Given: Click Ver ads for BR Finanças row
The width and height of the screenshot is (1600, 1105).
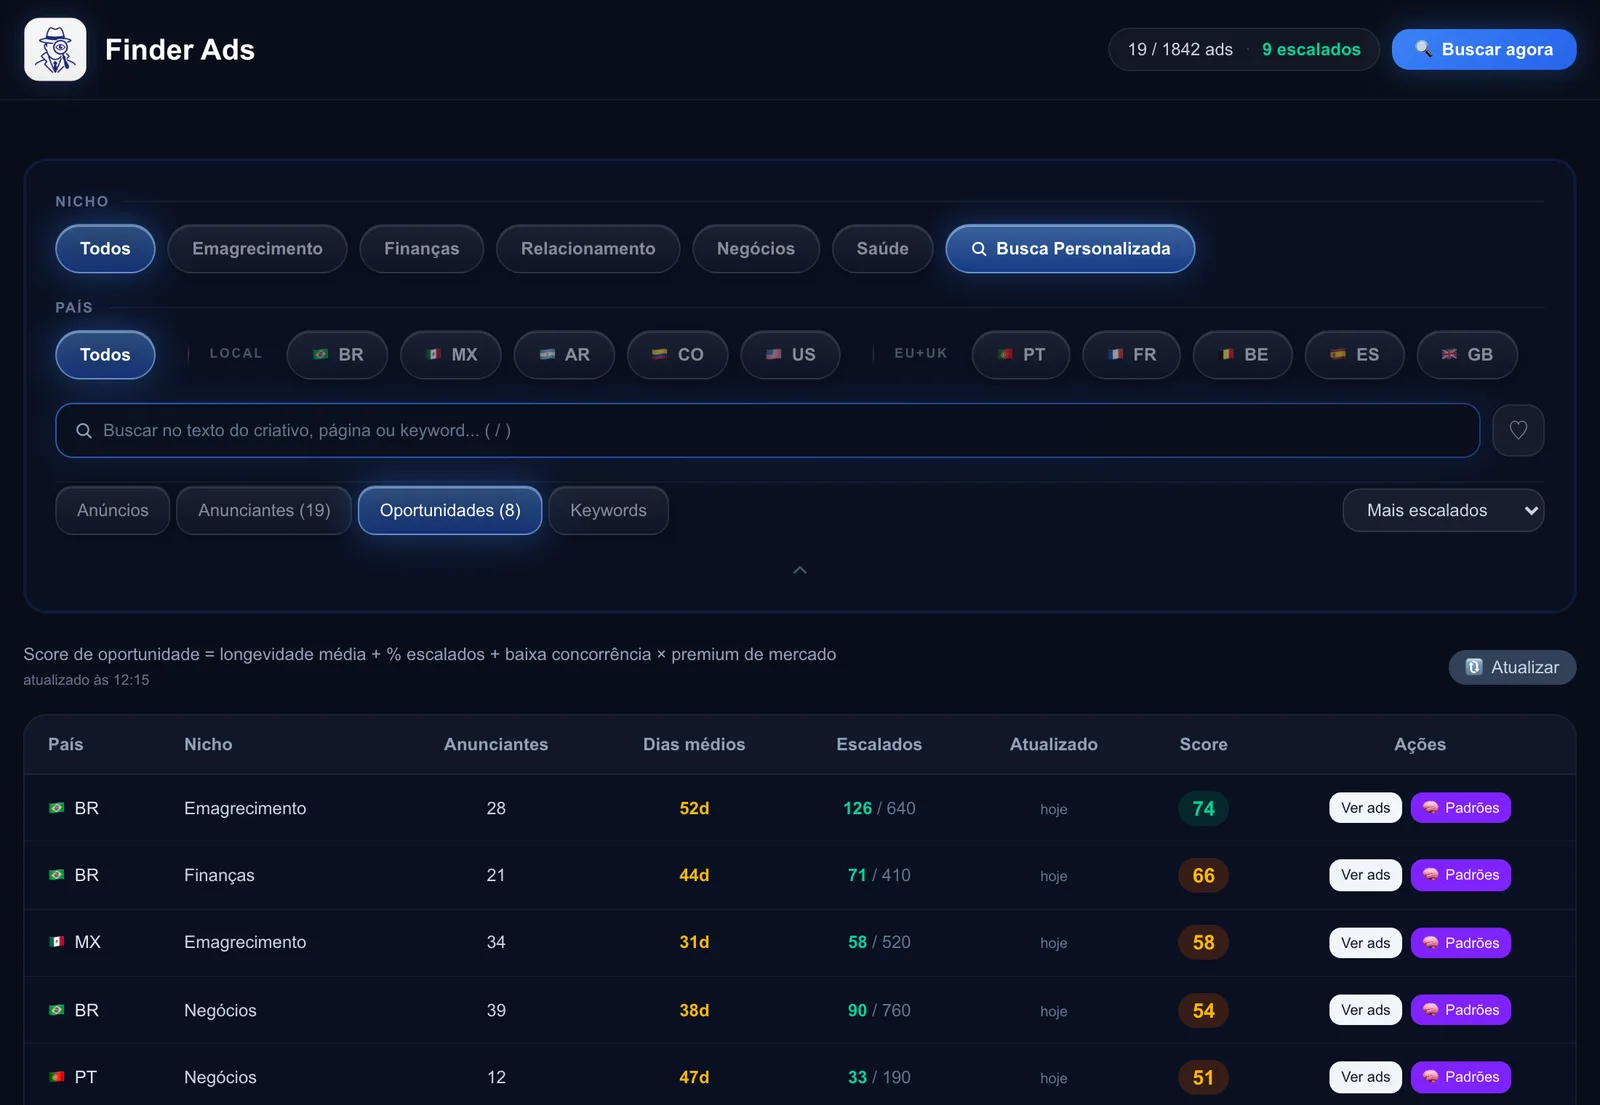Looking at the screenshot, I should [x=1365, y=875].
